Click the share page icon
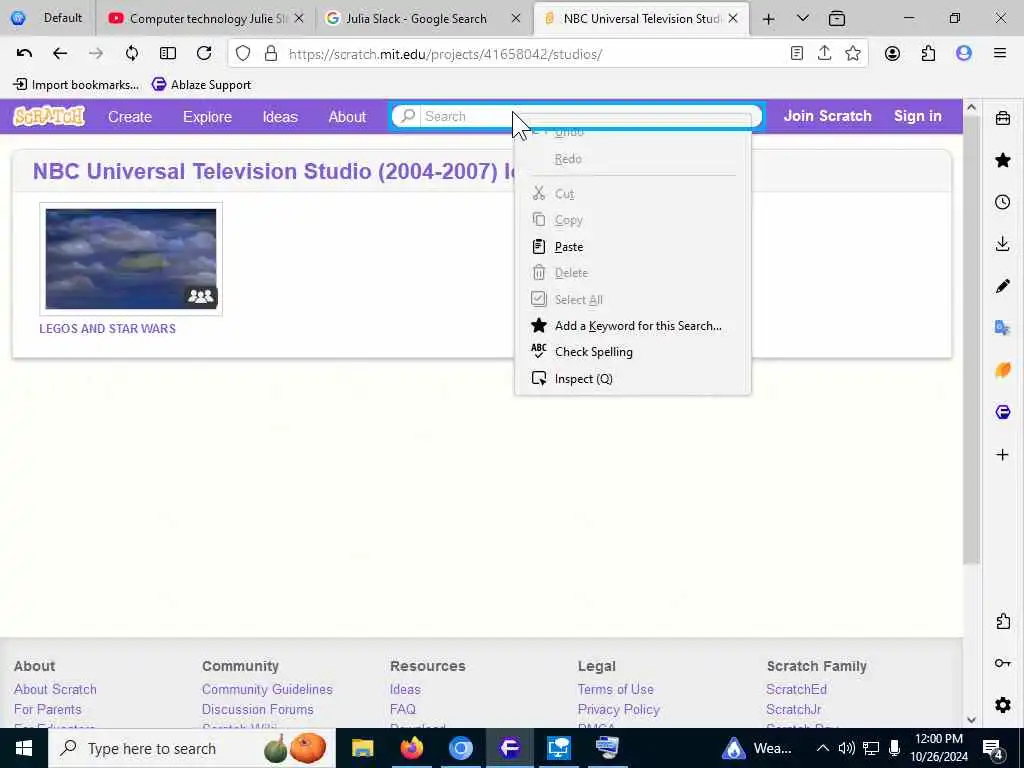This screenshot has height=768, width=1024. [825, 54]
